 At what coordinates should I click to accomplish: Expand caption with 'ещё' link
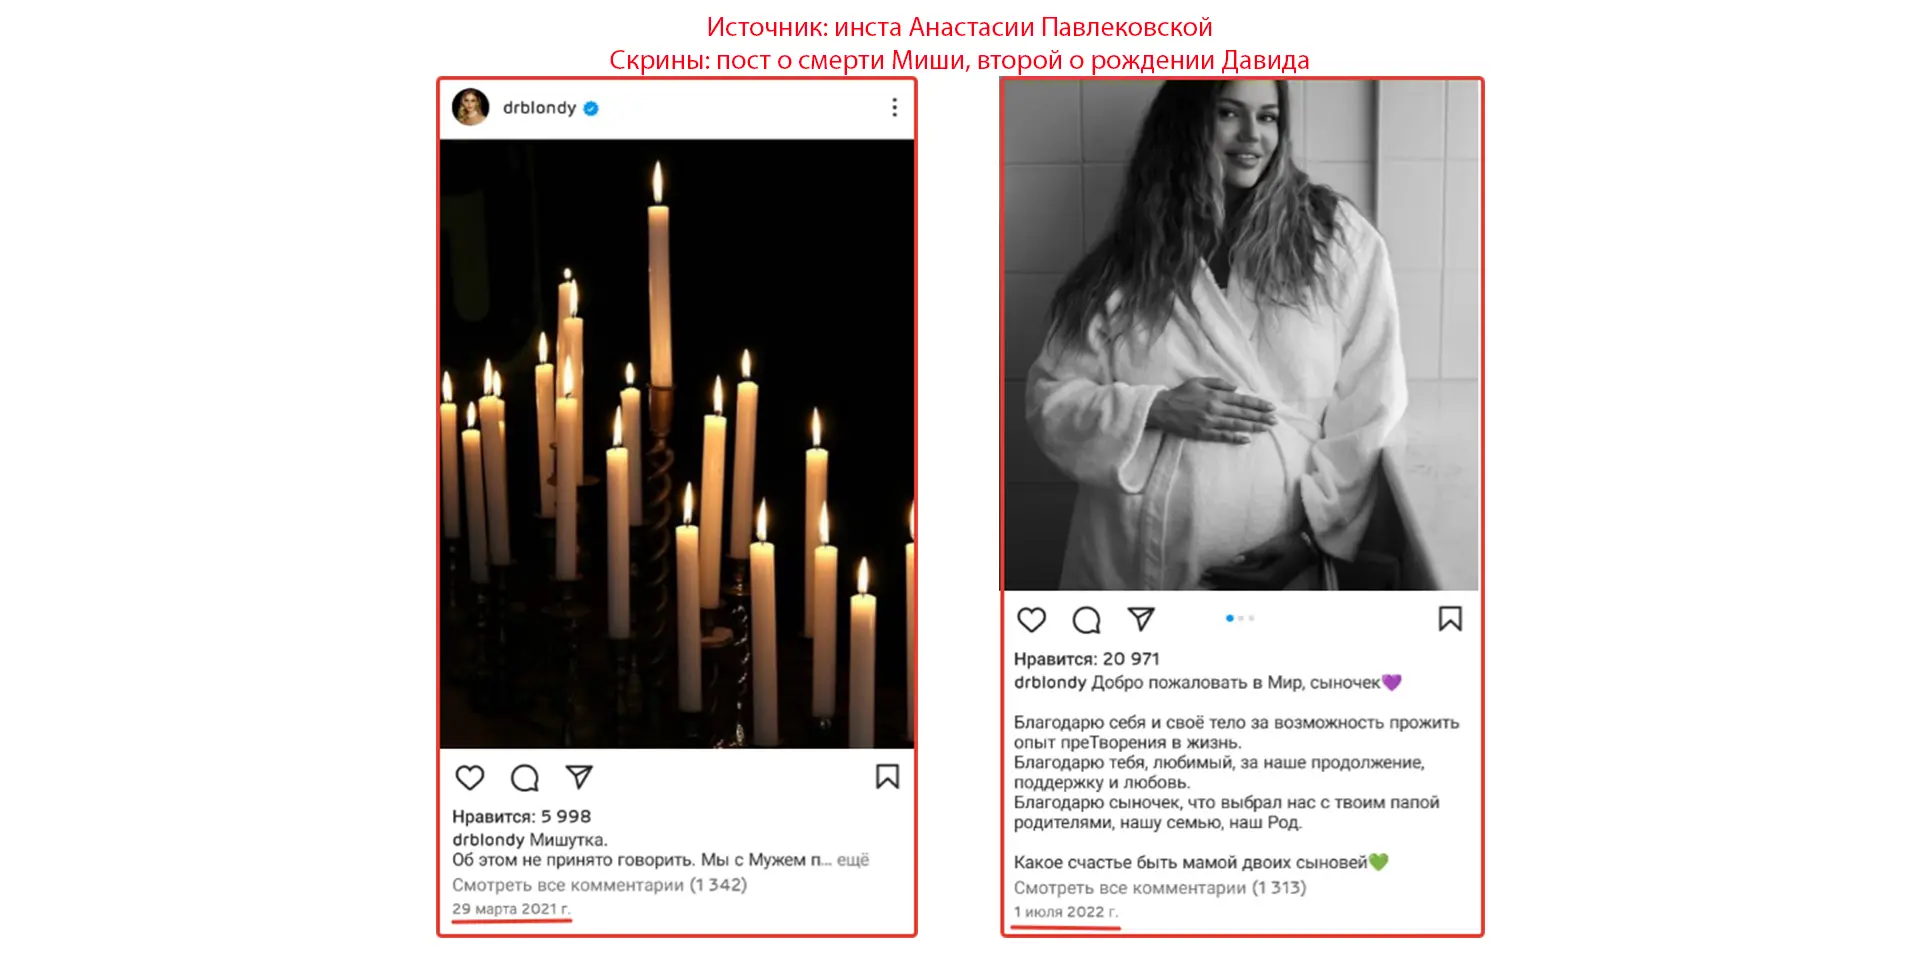[x=853, y=860]
